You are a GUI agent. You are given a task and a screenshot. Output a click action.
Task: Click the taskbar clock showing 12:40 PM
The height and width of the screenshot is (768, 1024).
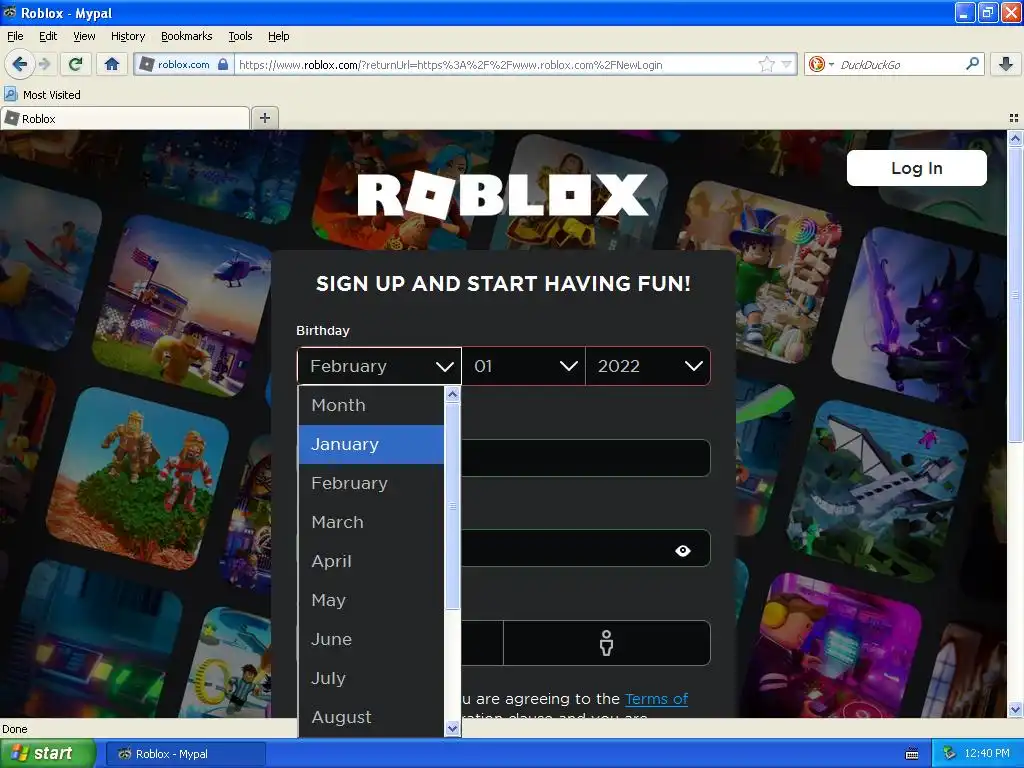tap(987, 754)
